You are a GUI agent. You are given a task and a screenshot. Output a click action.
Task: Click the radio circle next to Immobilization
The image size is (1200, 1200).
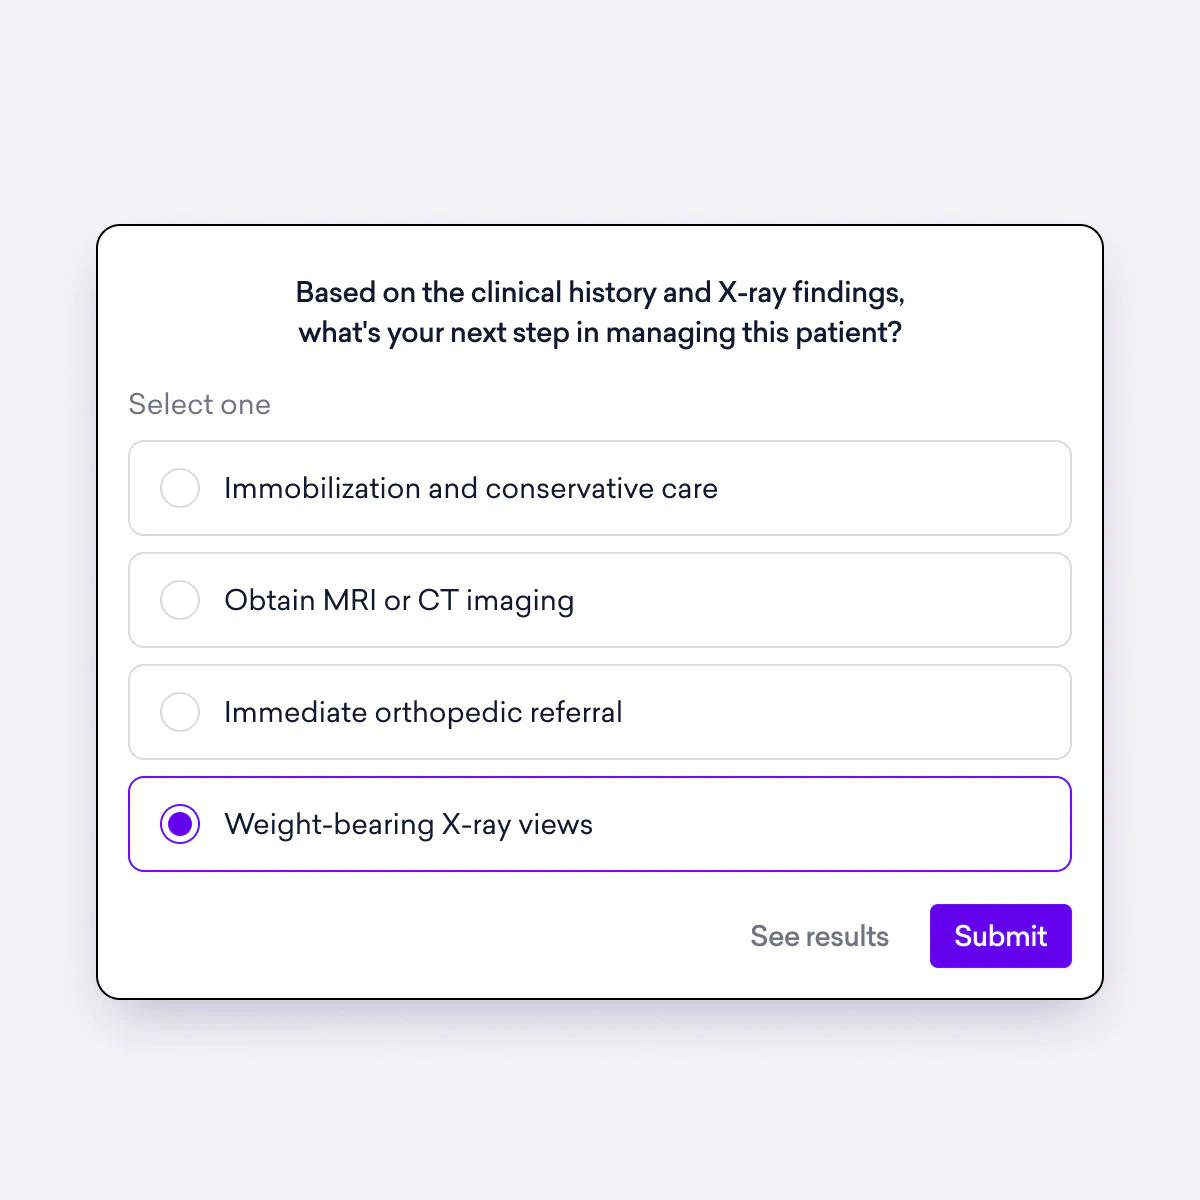click(x=180, y=488)
